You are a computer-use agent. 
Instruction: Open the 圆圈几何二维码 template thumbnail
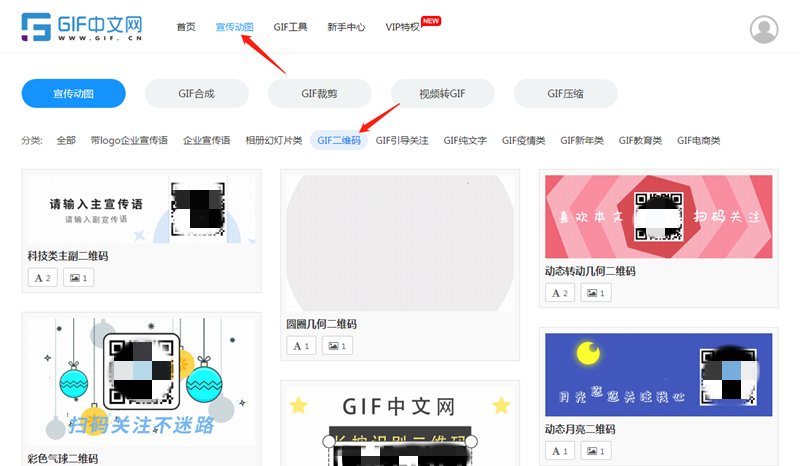click(400, 243)
